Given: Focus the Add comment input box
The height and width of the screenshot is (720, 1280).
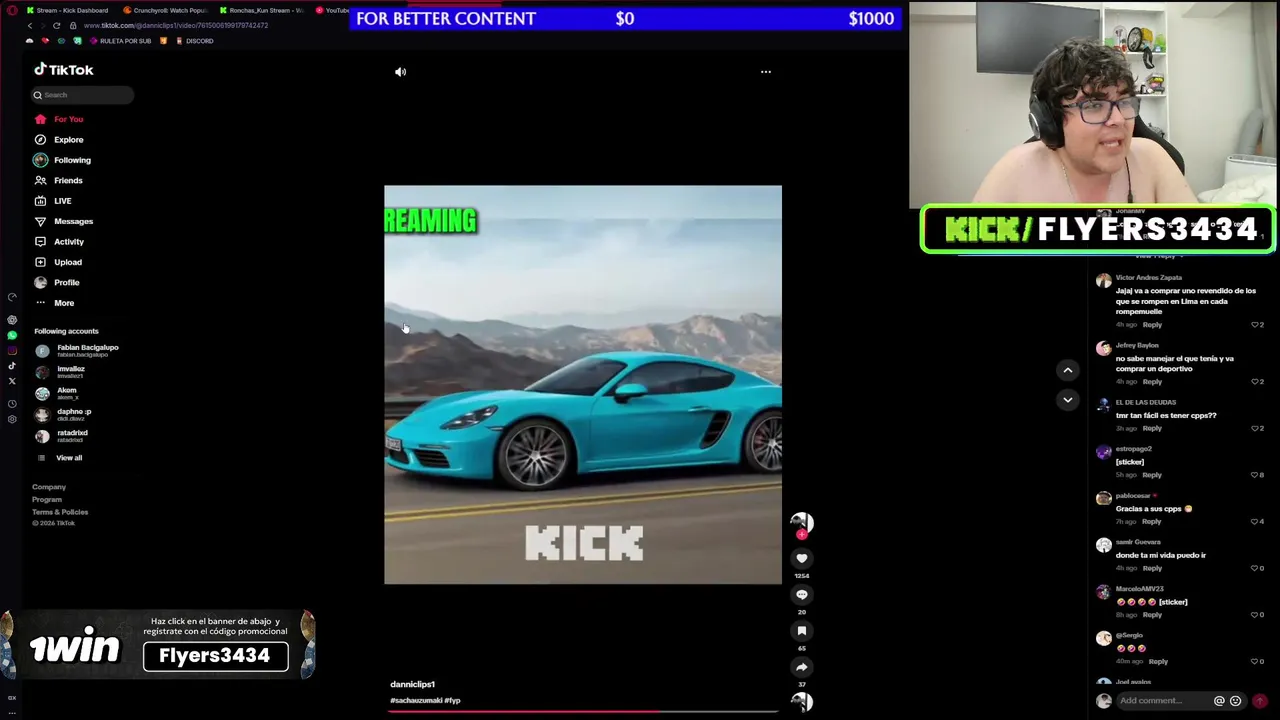Looking at the screenshot, I should [1162, 701].
